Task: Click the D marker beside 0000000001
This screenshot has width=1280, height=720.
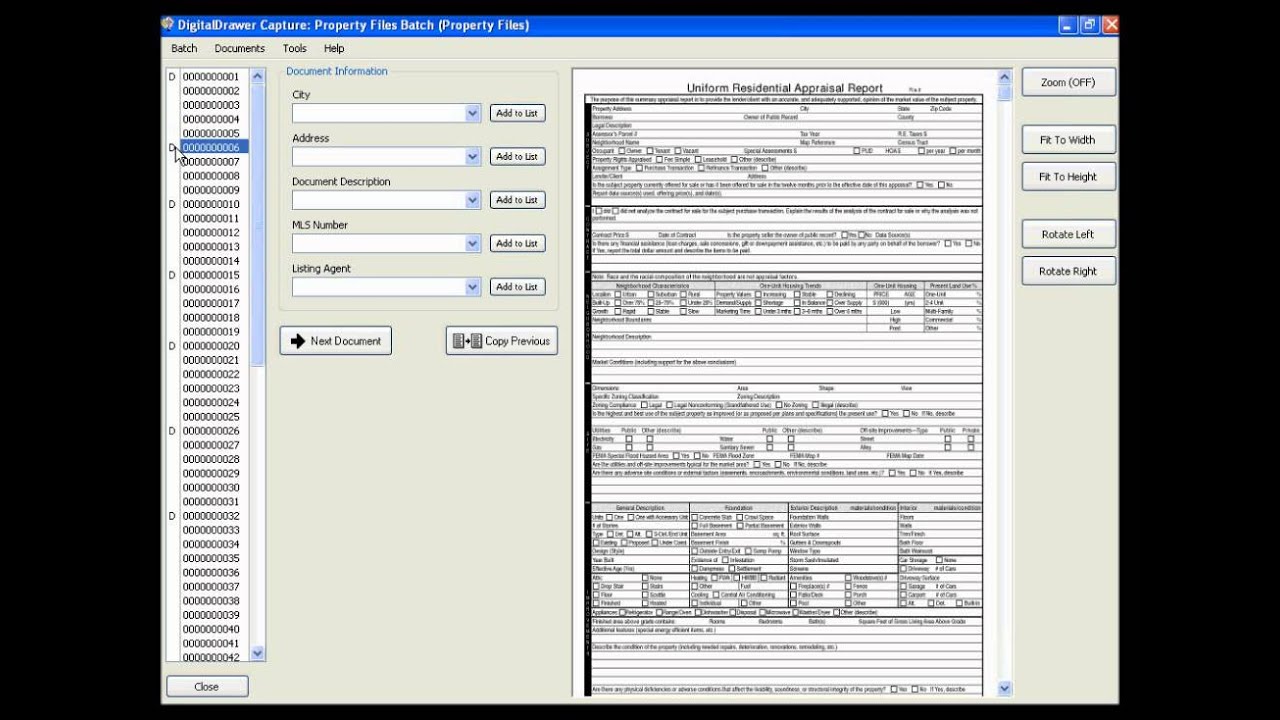Action: [x=172, y=77]
